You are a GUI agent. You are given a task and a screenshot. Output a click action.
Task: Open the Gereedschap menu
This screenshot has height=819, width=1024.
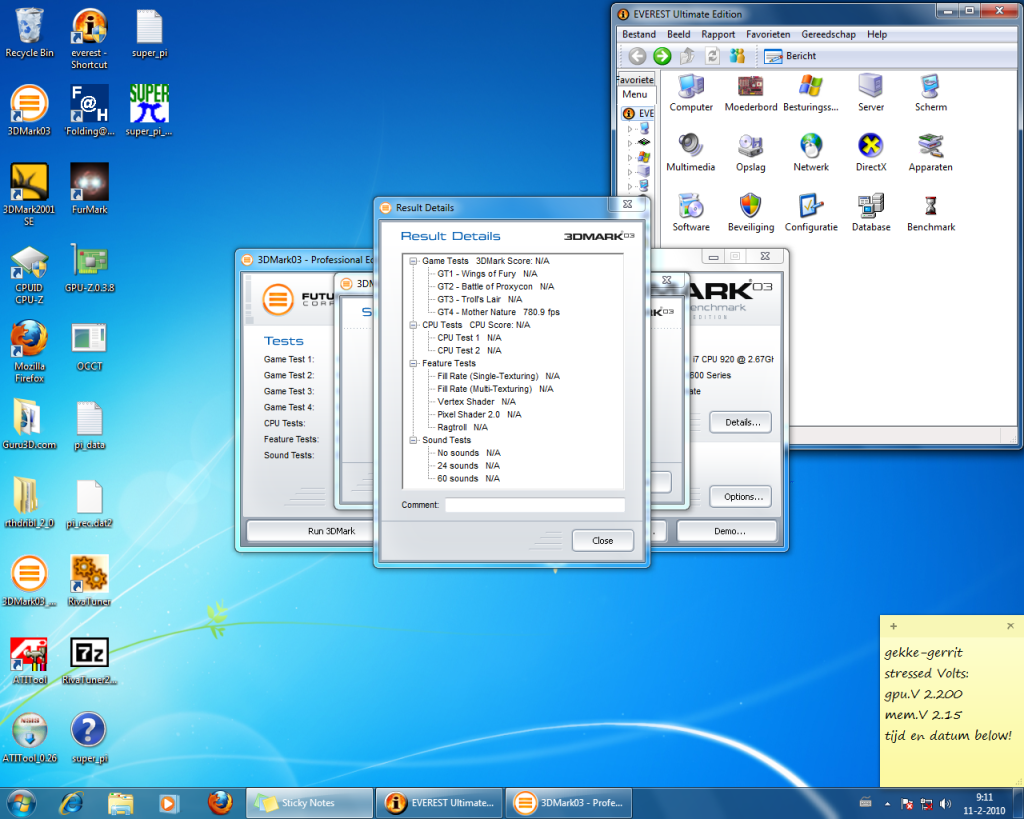pyautogui.click(x=828, y=35)
